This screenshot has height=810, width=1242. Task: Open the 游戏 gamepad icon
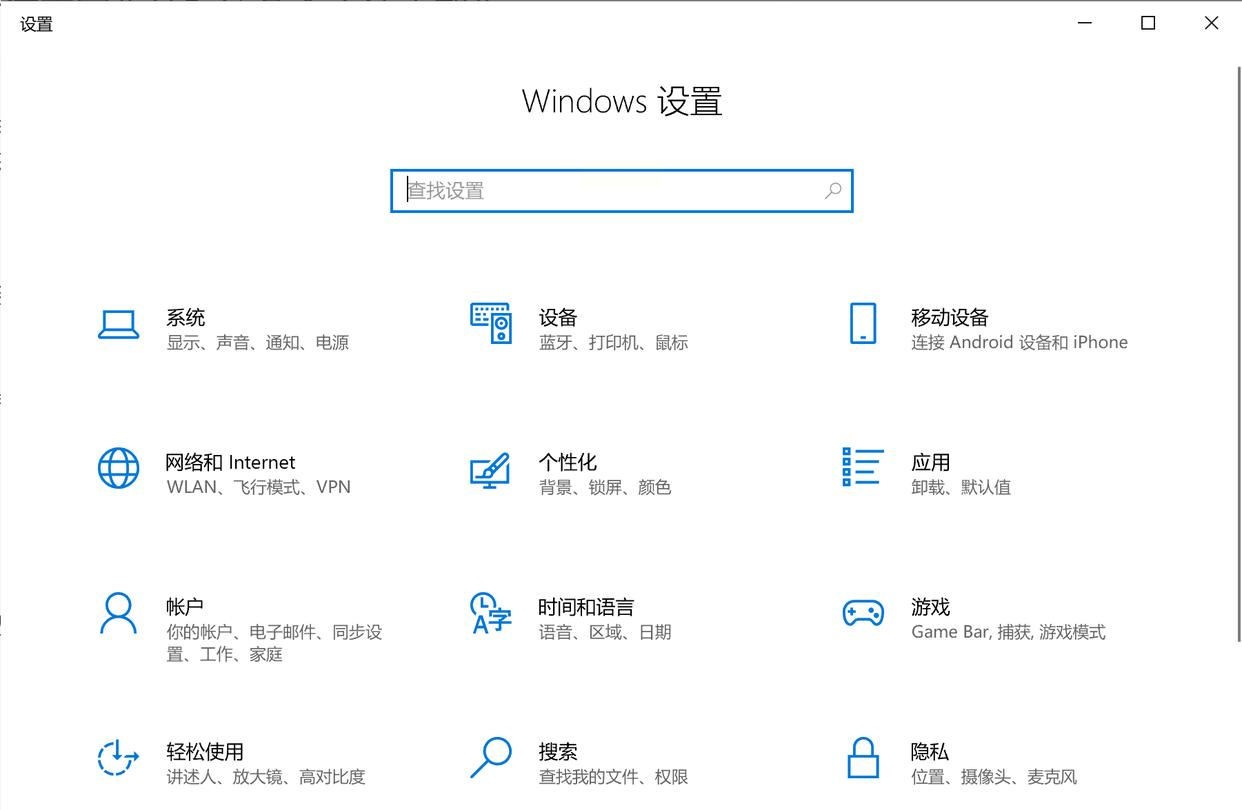tap(863, 613)
